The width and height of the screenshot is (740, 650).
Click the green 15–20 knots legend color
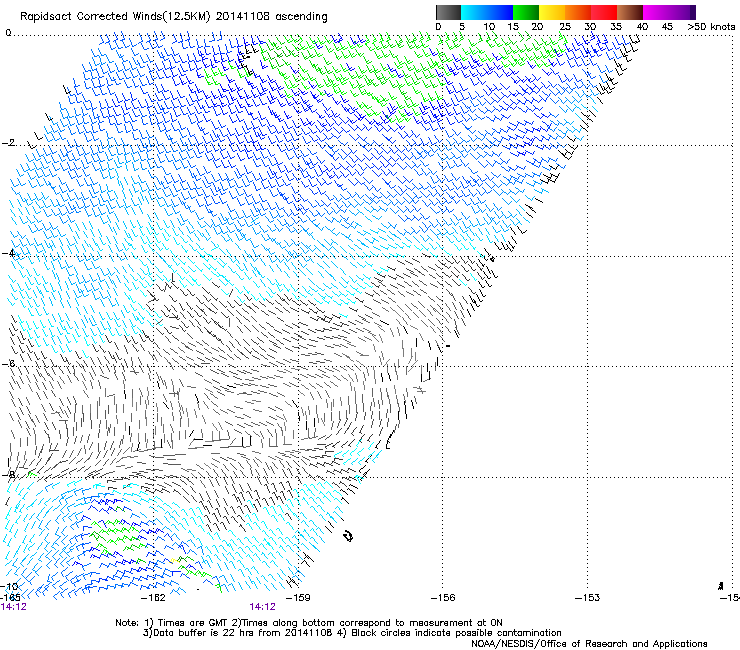(x=526, y=12)
